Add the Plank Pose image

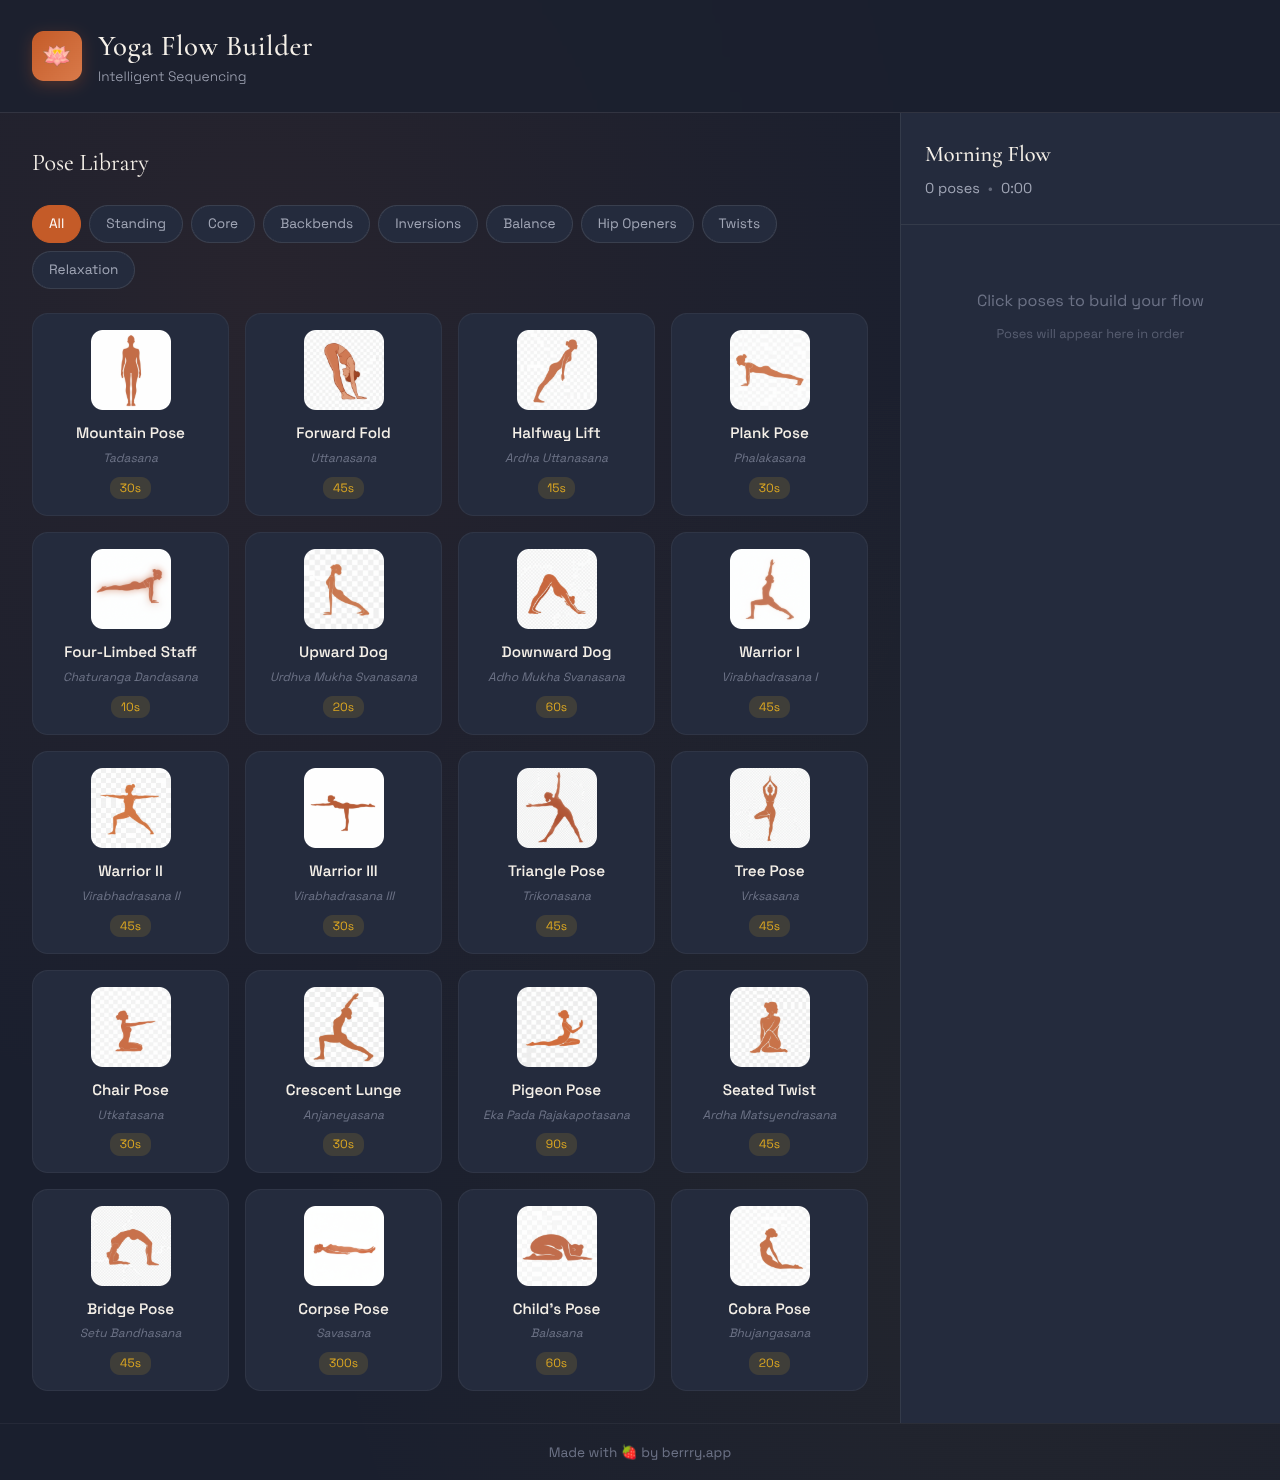(x=770, y=370)
